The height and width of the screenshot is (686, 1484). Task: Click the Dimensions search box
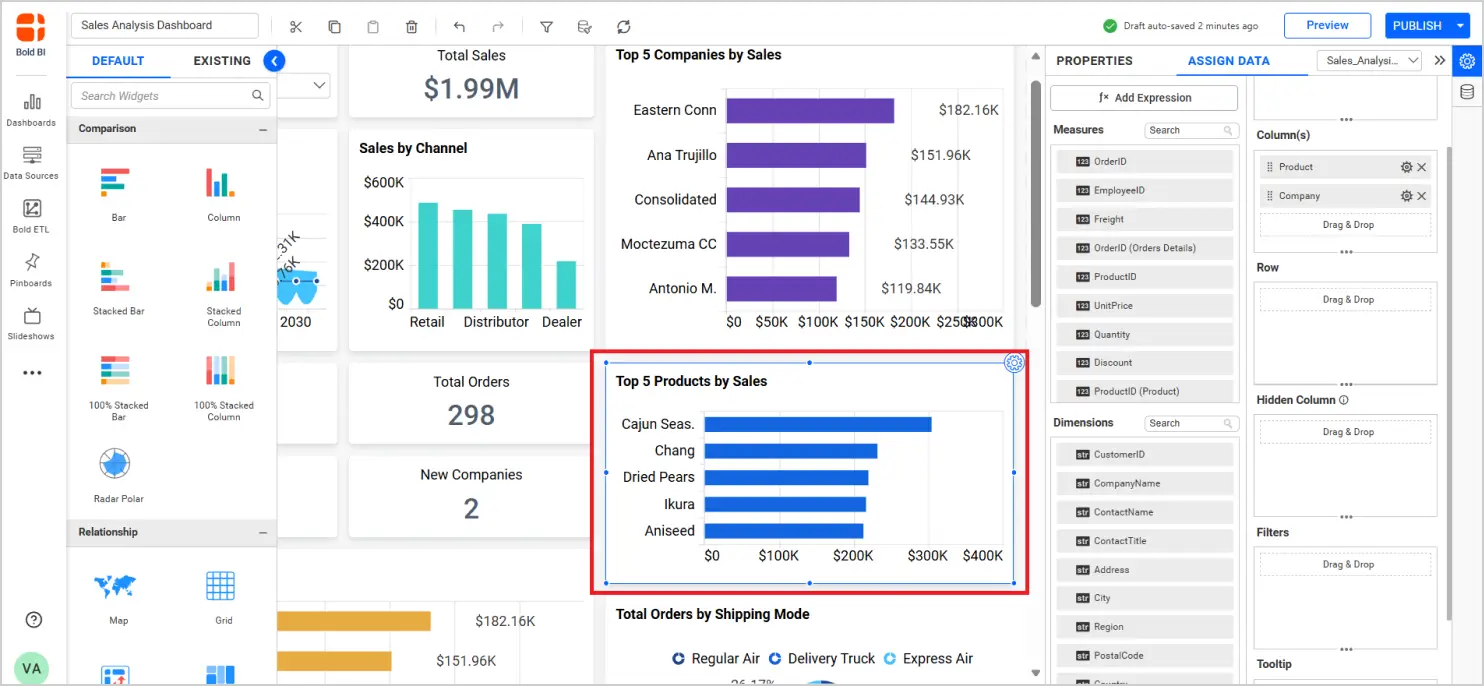(x=1191, y=423)
